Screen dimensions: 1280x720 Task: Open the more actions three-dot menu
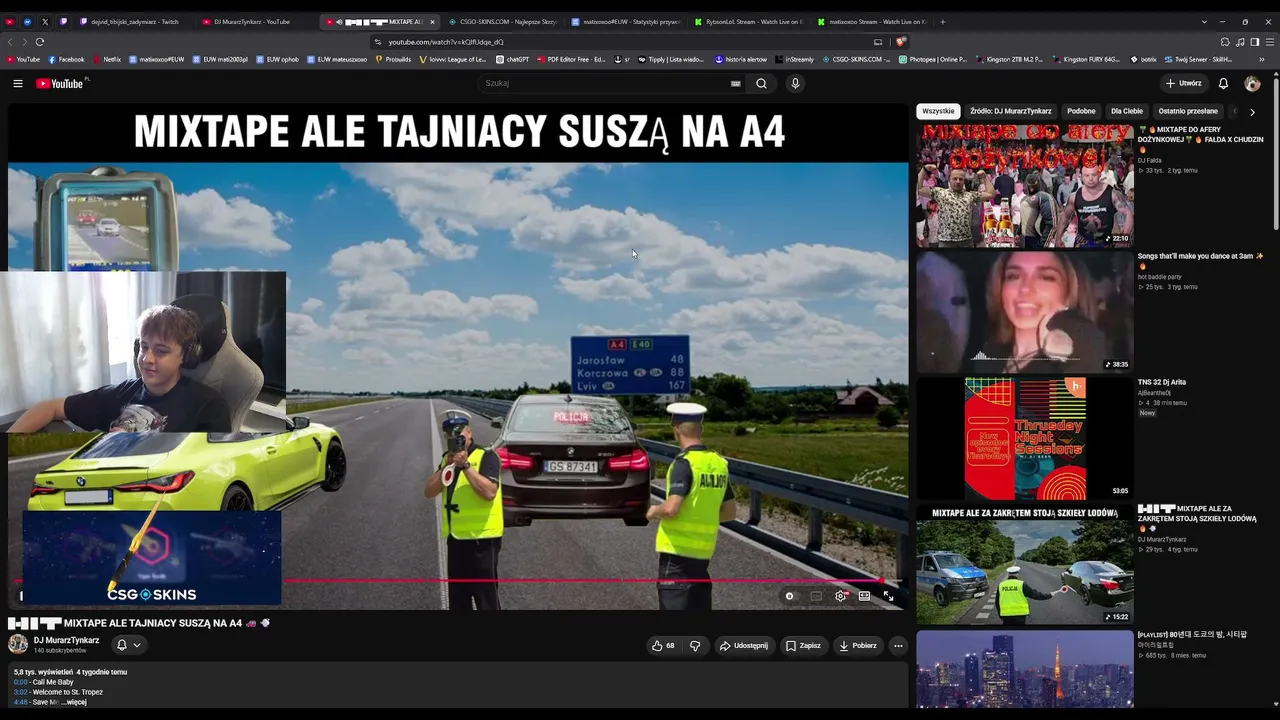pyautogui.click(x=898, y=646)
